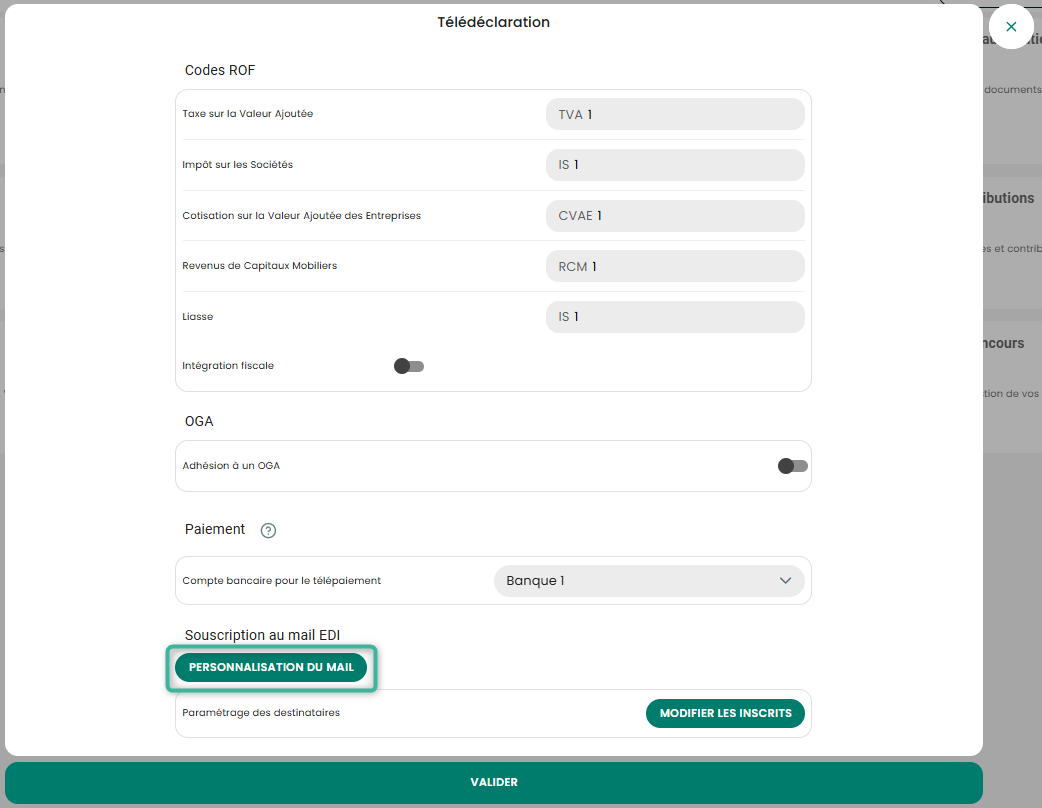Click the Télédéclaration dialog title
This screenshot has width=1042, height=808.
point(494,22)
